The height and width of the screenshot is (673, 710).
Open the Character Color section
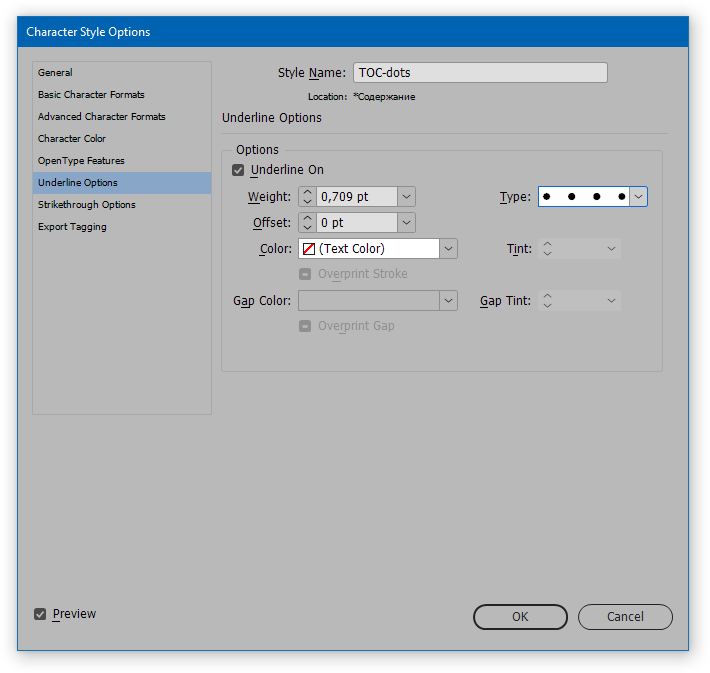[x=122, y=139]
